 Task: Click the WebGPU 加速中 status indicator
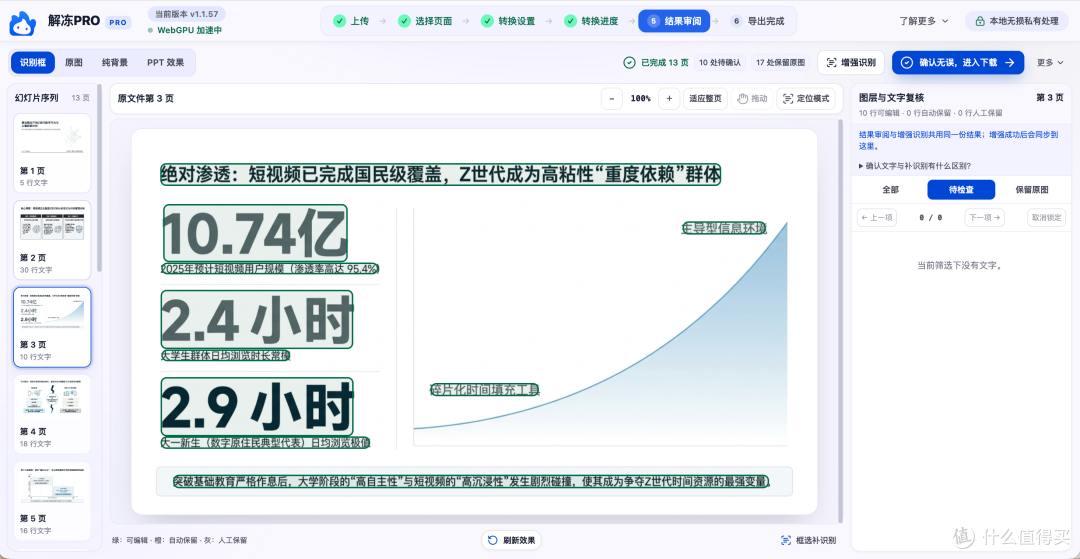coord(185,31)
